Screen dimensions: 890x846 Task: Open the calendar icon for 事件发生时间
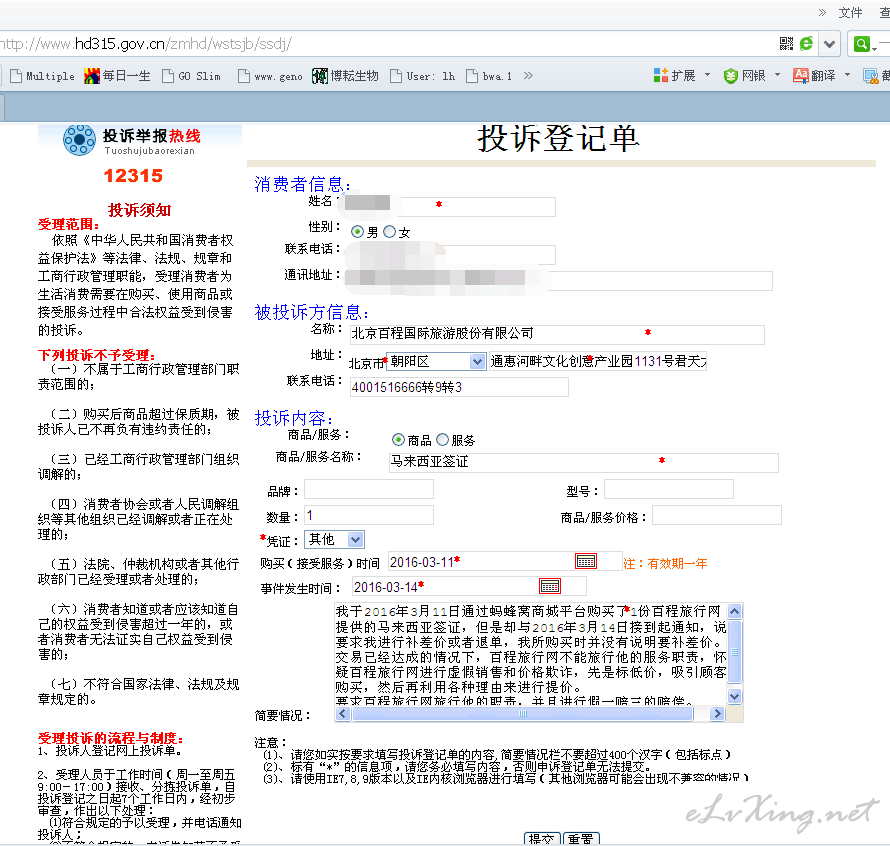click(x=549, y=587)
